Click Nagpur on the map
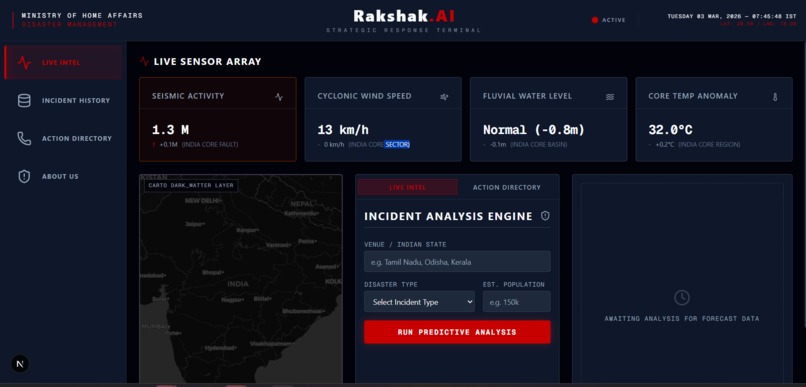806x387 pixels. click(x=233, y=299)
